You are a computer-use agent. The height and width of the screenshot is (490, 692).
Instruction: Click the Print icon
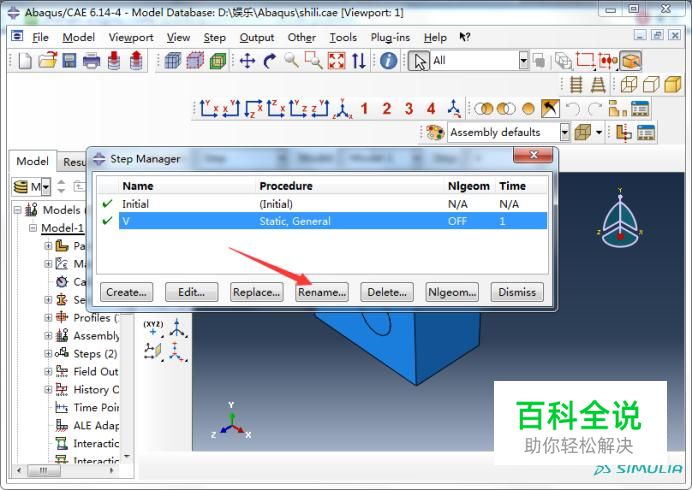click(91, 60)
